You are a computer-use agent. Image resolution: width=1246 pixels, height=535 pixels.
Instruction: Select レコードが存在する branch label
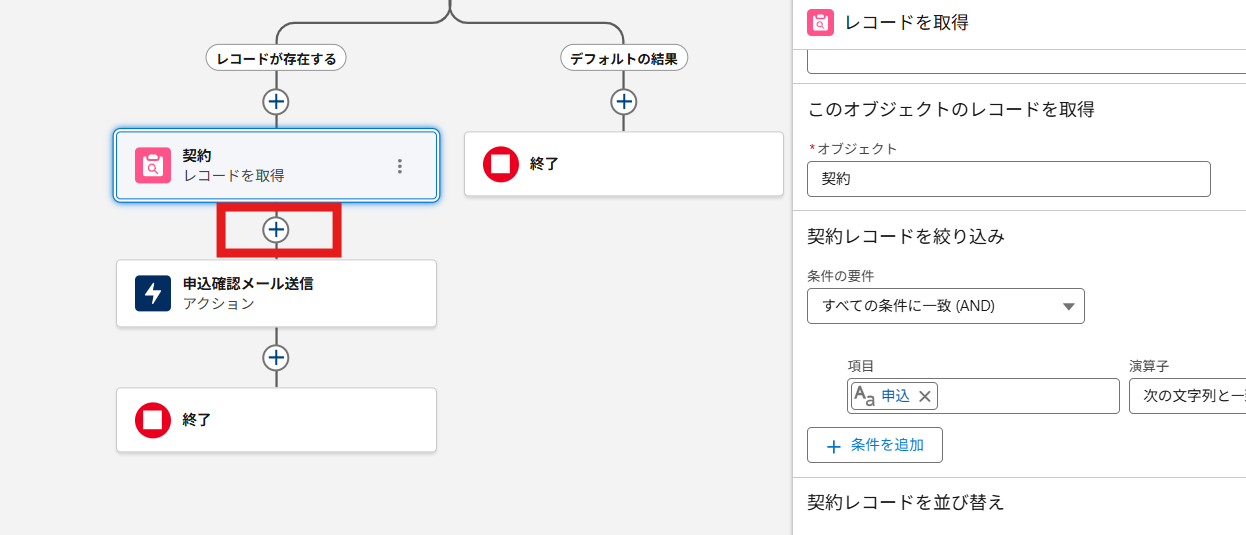(x=276, y=59)
